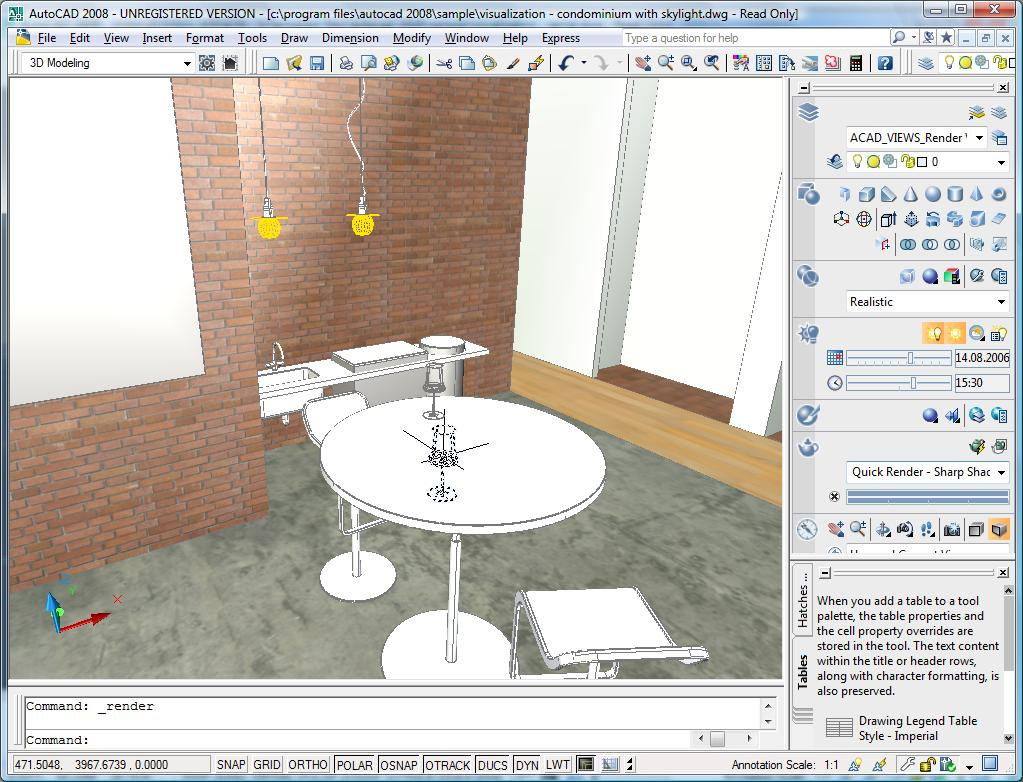Open the ACAD_VIEWS_Render layer state dropdown
The width and height of the screenshot is (1023, 782).
point(979,138)
